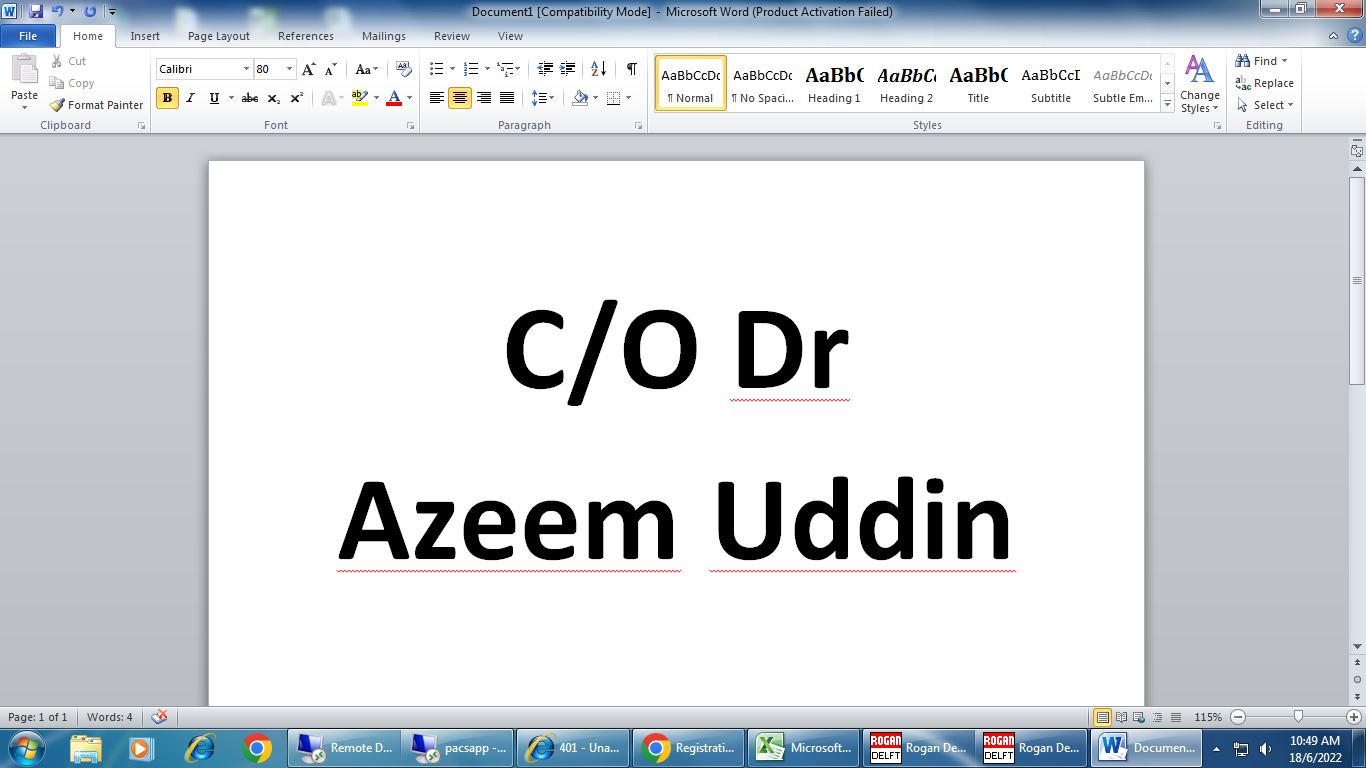
Task: Open Google Chrome from the taskbar
Action: (257, 748)
